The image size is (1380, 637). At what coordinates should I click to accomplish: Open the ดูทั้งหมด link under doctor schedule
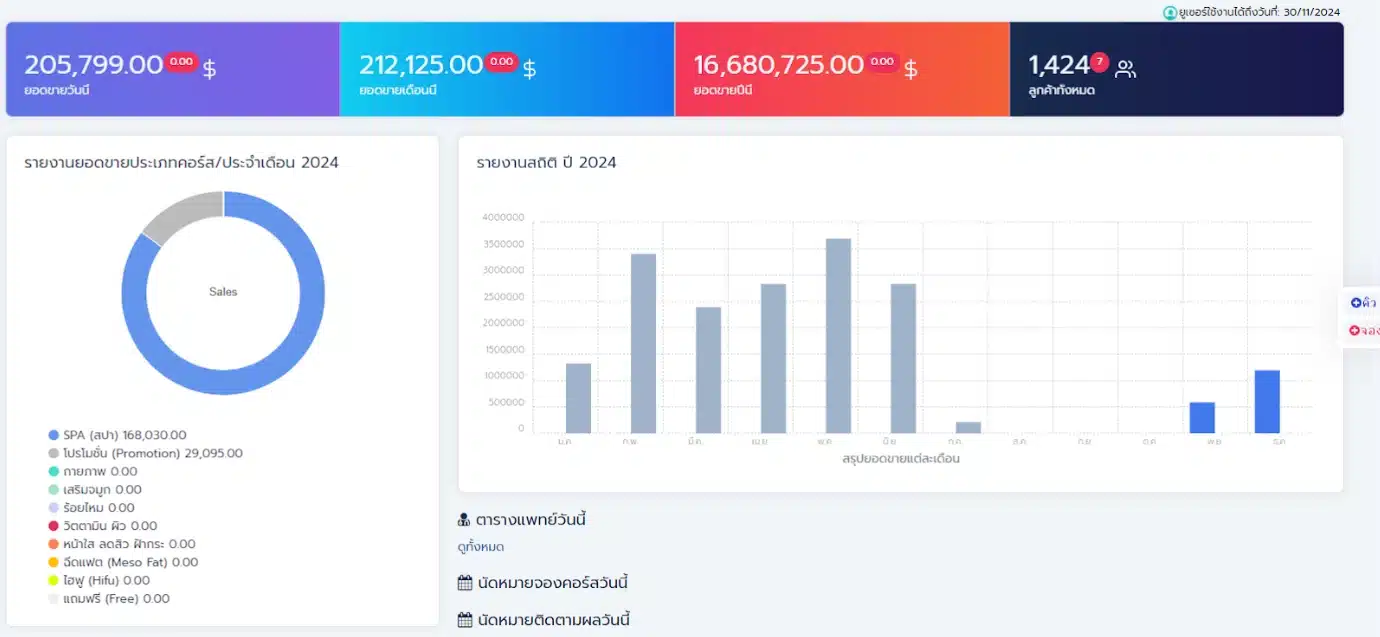480,547
